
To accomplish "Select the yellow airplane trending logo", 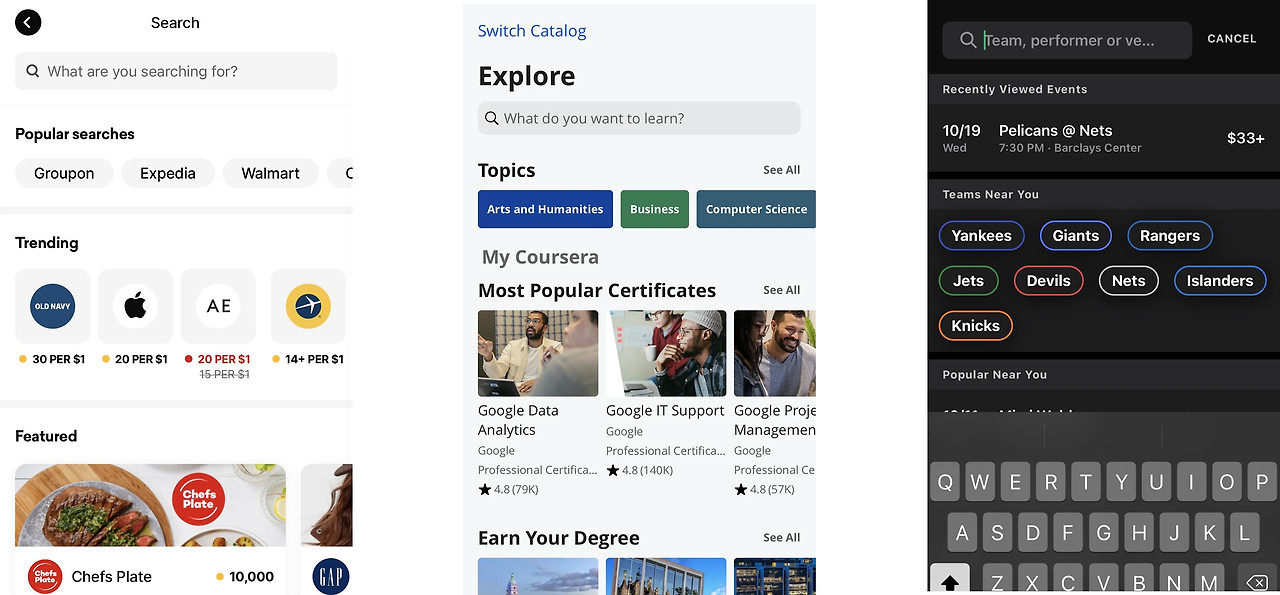I will [x=308, y=306].
